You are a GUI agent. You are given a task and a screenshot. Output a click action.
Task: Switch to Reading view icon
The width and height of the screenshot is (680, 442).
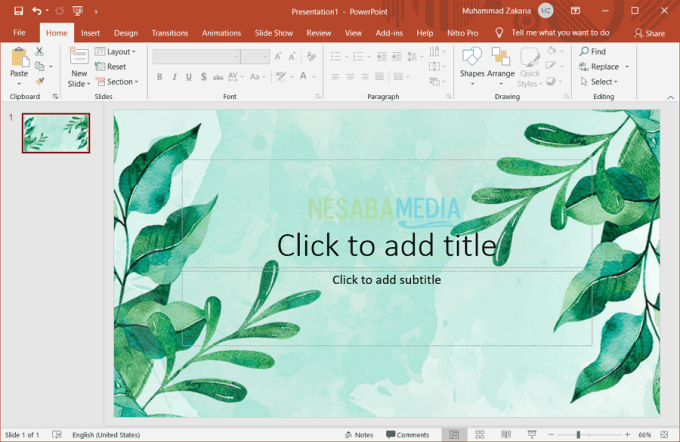(x=506, y=434)
